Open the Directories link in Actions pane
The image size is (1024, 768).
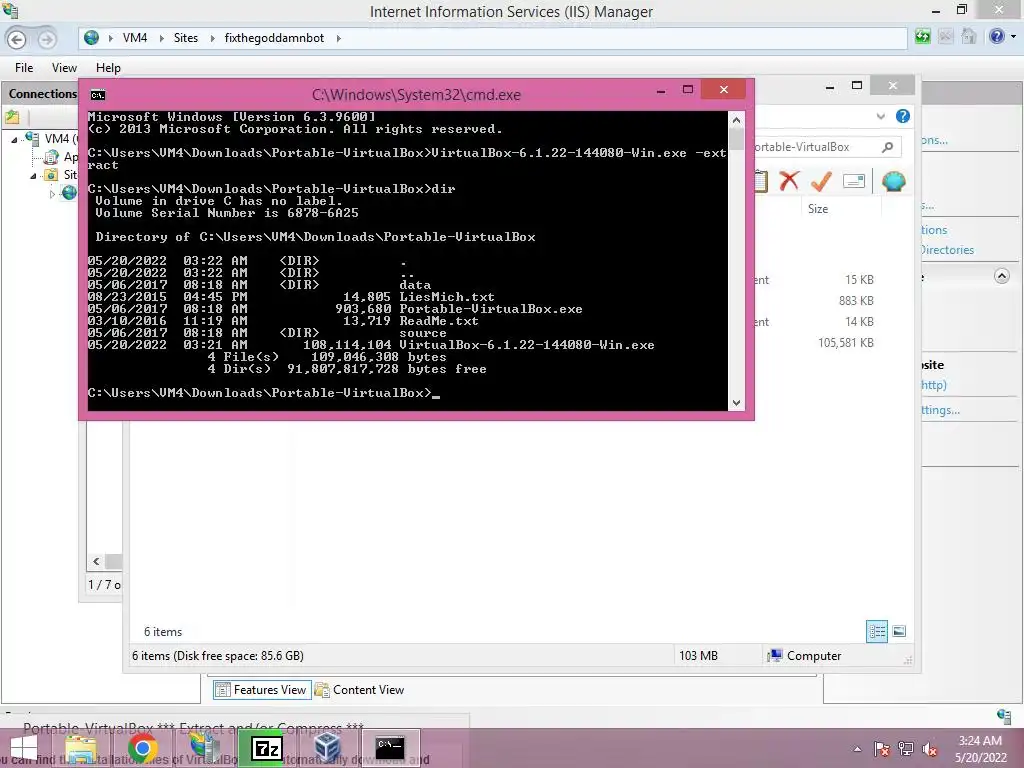coord(947,250)
